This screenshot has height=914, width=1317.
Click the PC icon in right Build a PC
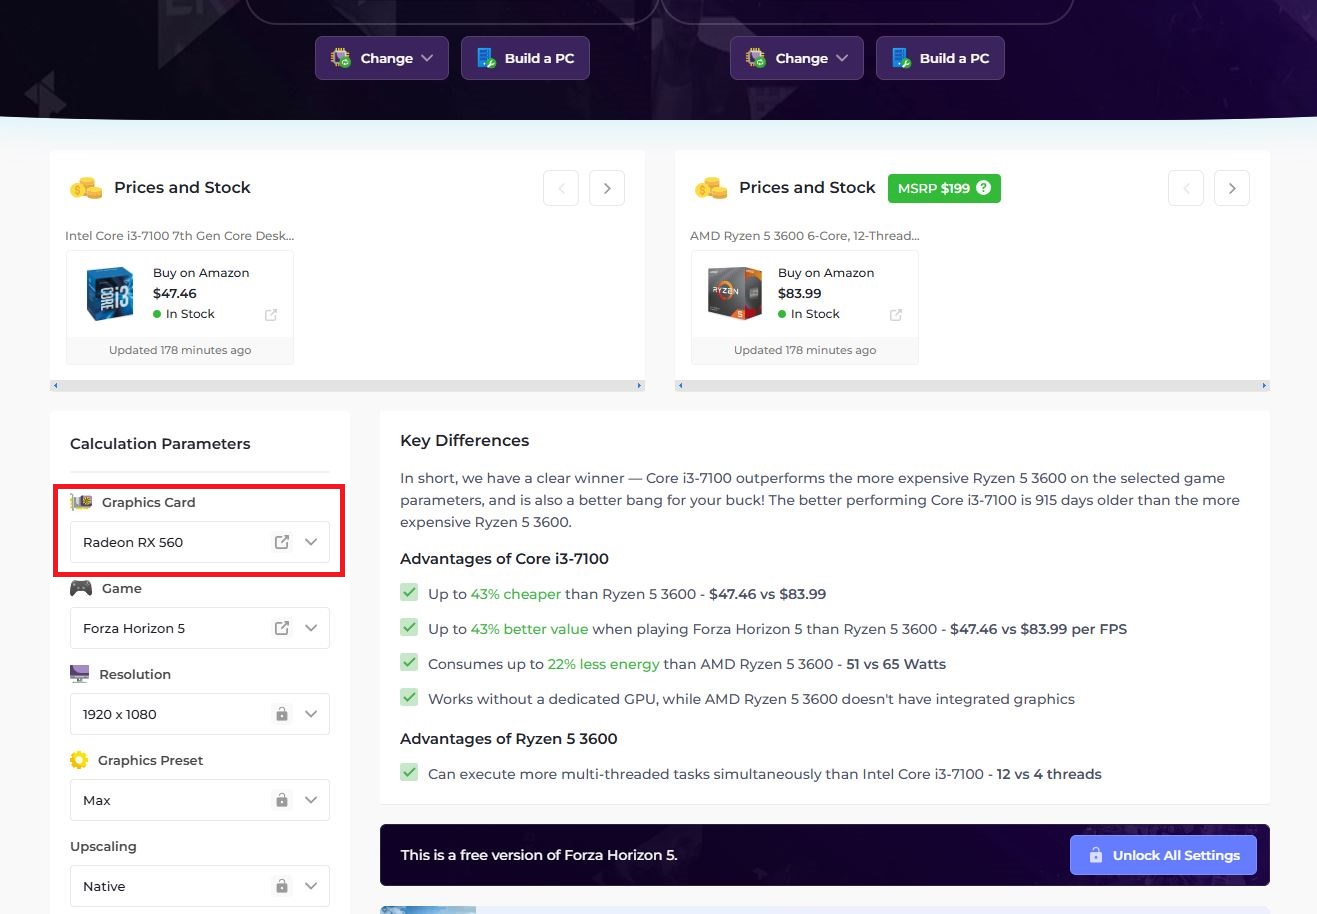[x=901, y=58]
